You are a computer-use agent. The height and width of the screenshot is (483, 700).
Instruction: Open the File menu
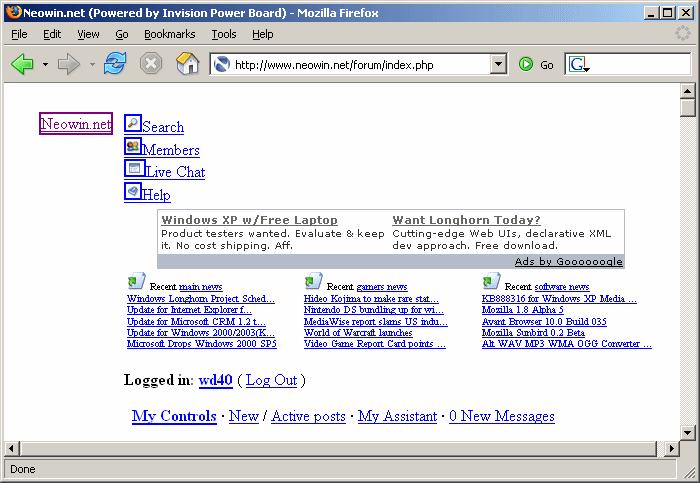(19, 34)
